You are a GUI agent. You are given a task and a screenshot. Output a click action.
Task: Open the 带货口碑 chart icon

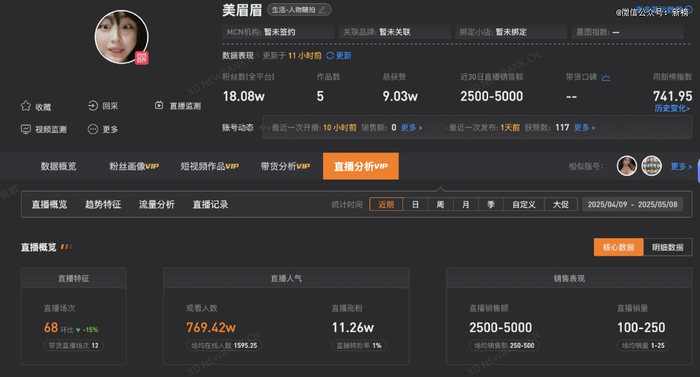coord(605,77)
